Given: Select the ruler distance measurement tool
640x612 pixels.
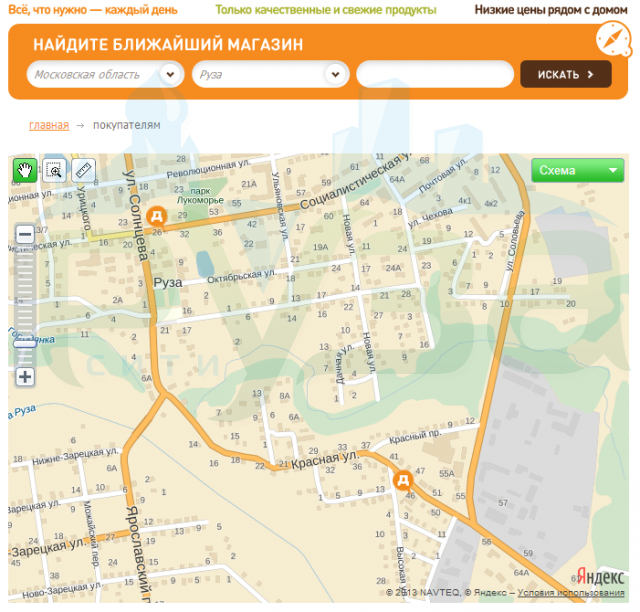Looking at the screenshot, I should (84, 170).
